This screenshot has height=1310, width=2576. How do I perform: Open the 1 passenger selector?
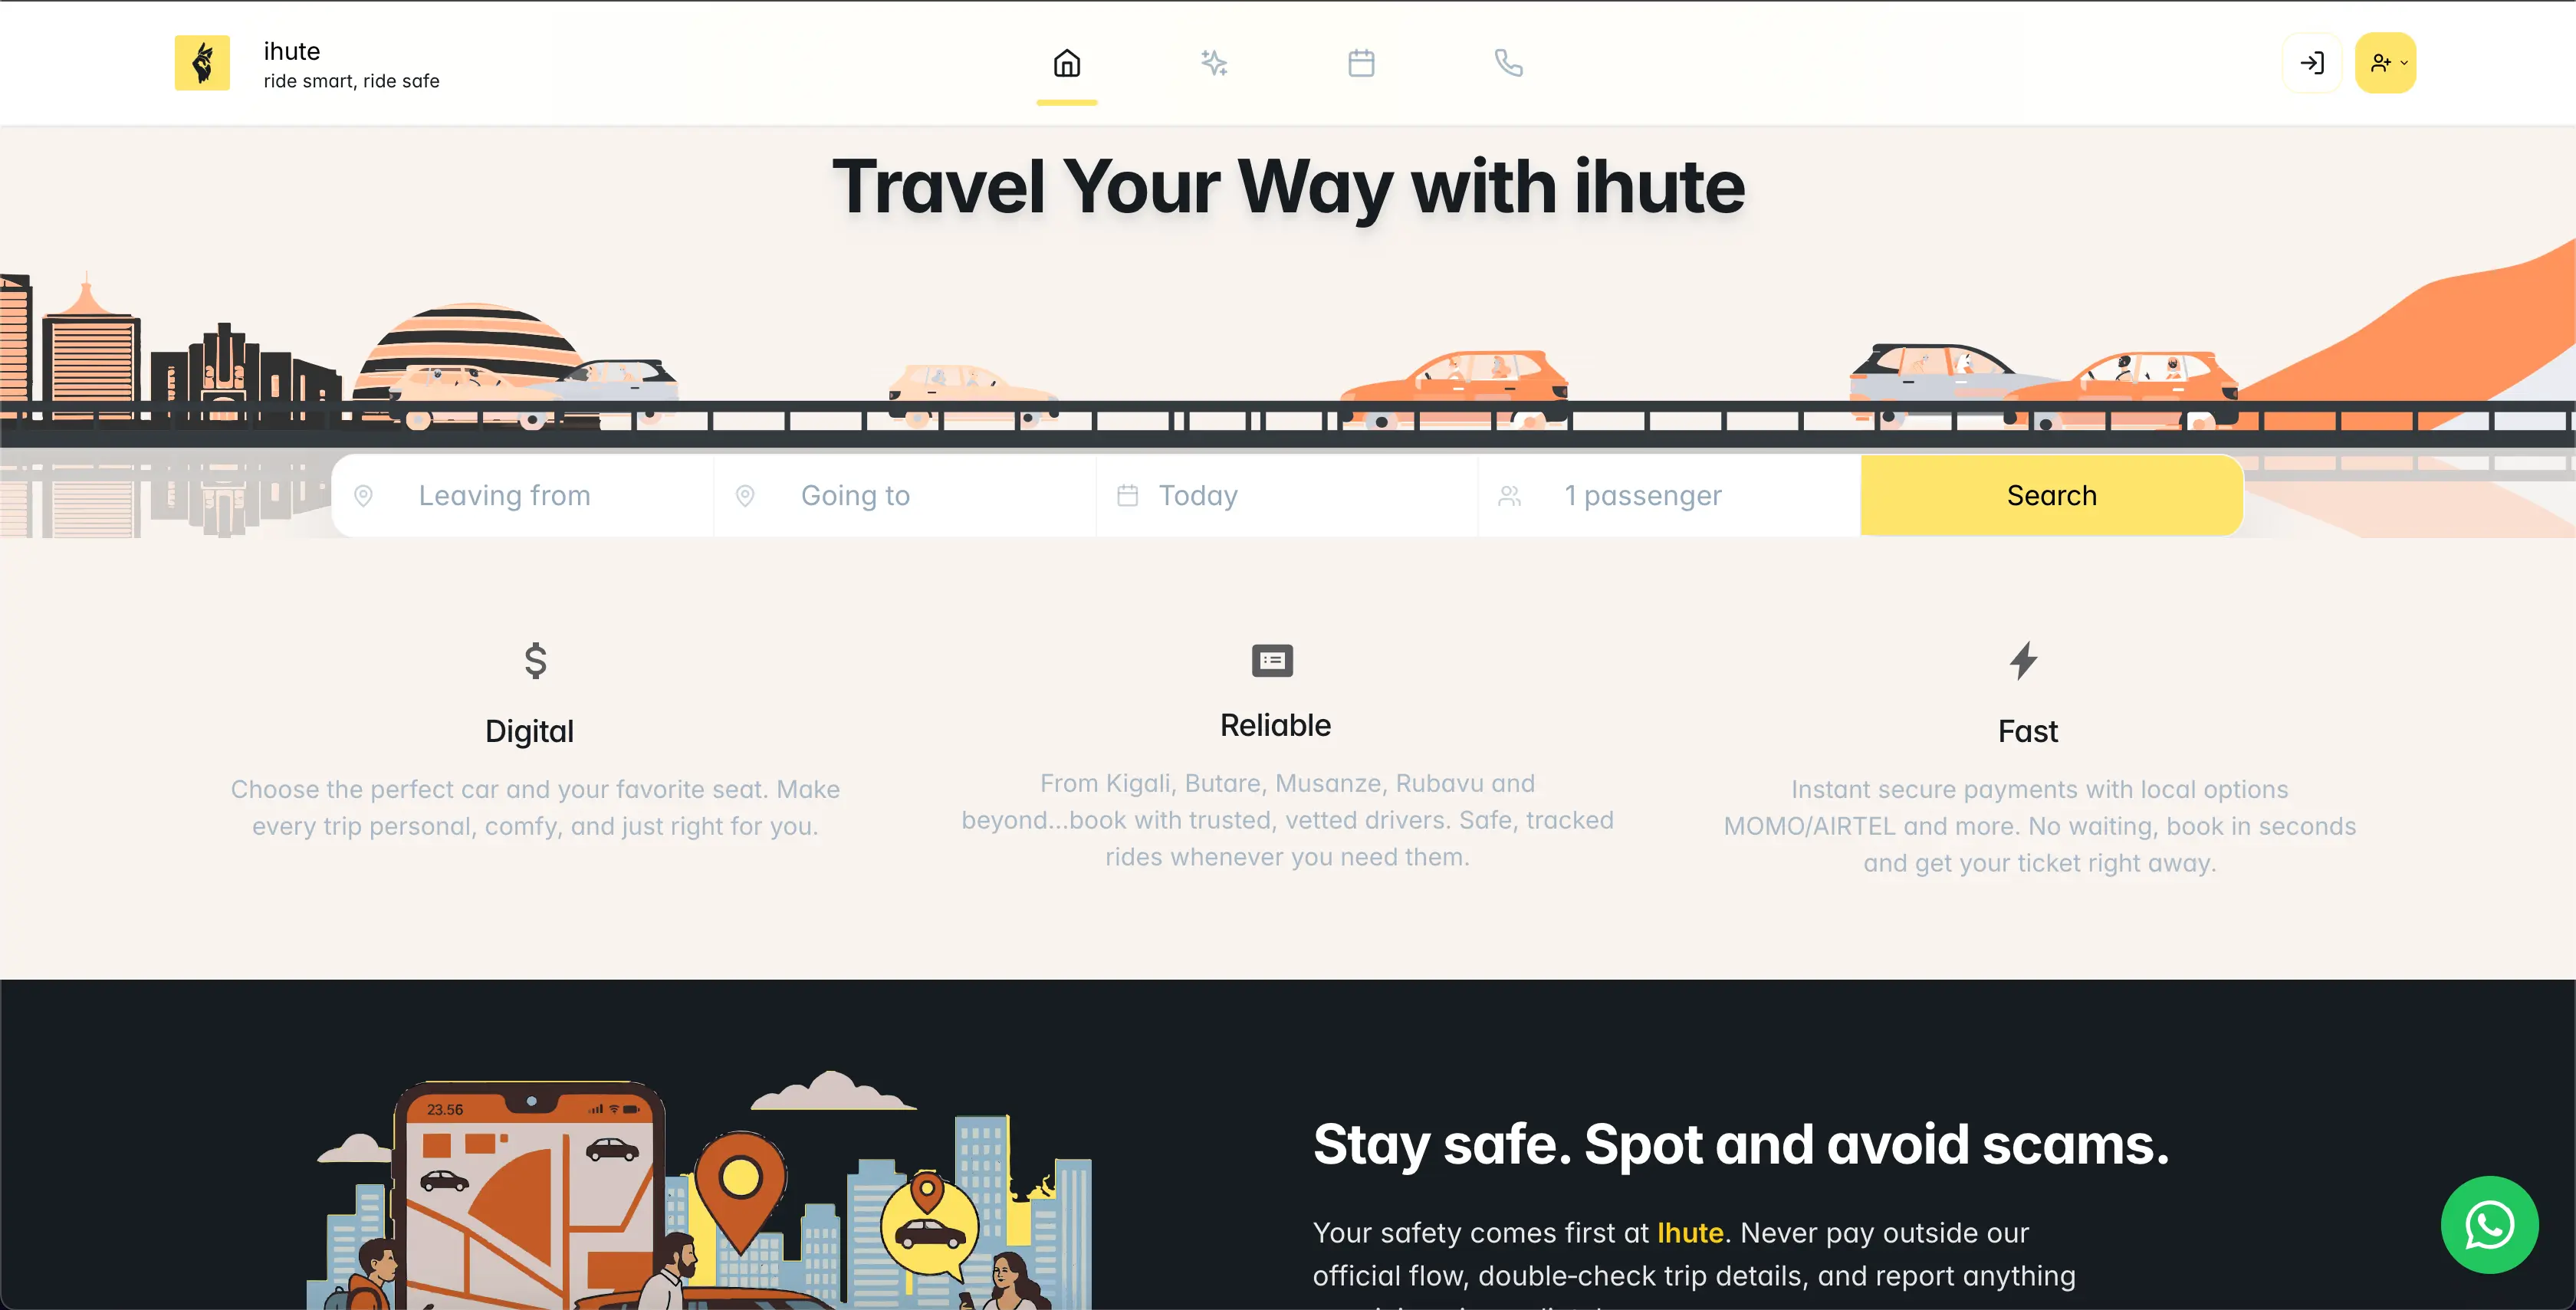(x=1669, y=496)
